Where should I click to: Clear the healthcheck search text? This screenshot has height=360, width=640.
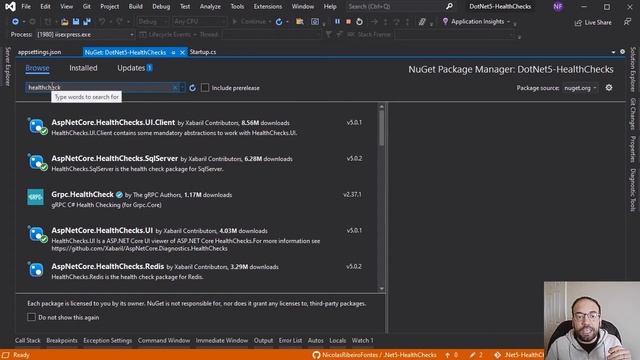(x=175, y=87)
